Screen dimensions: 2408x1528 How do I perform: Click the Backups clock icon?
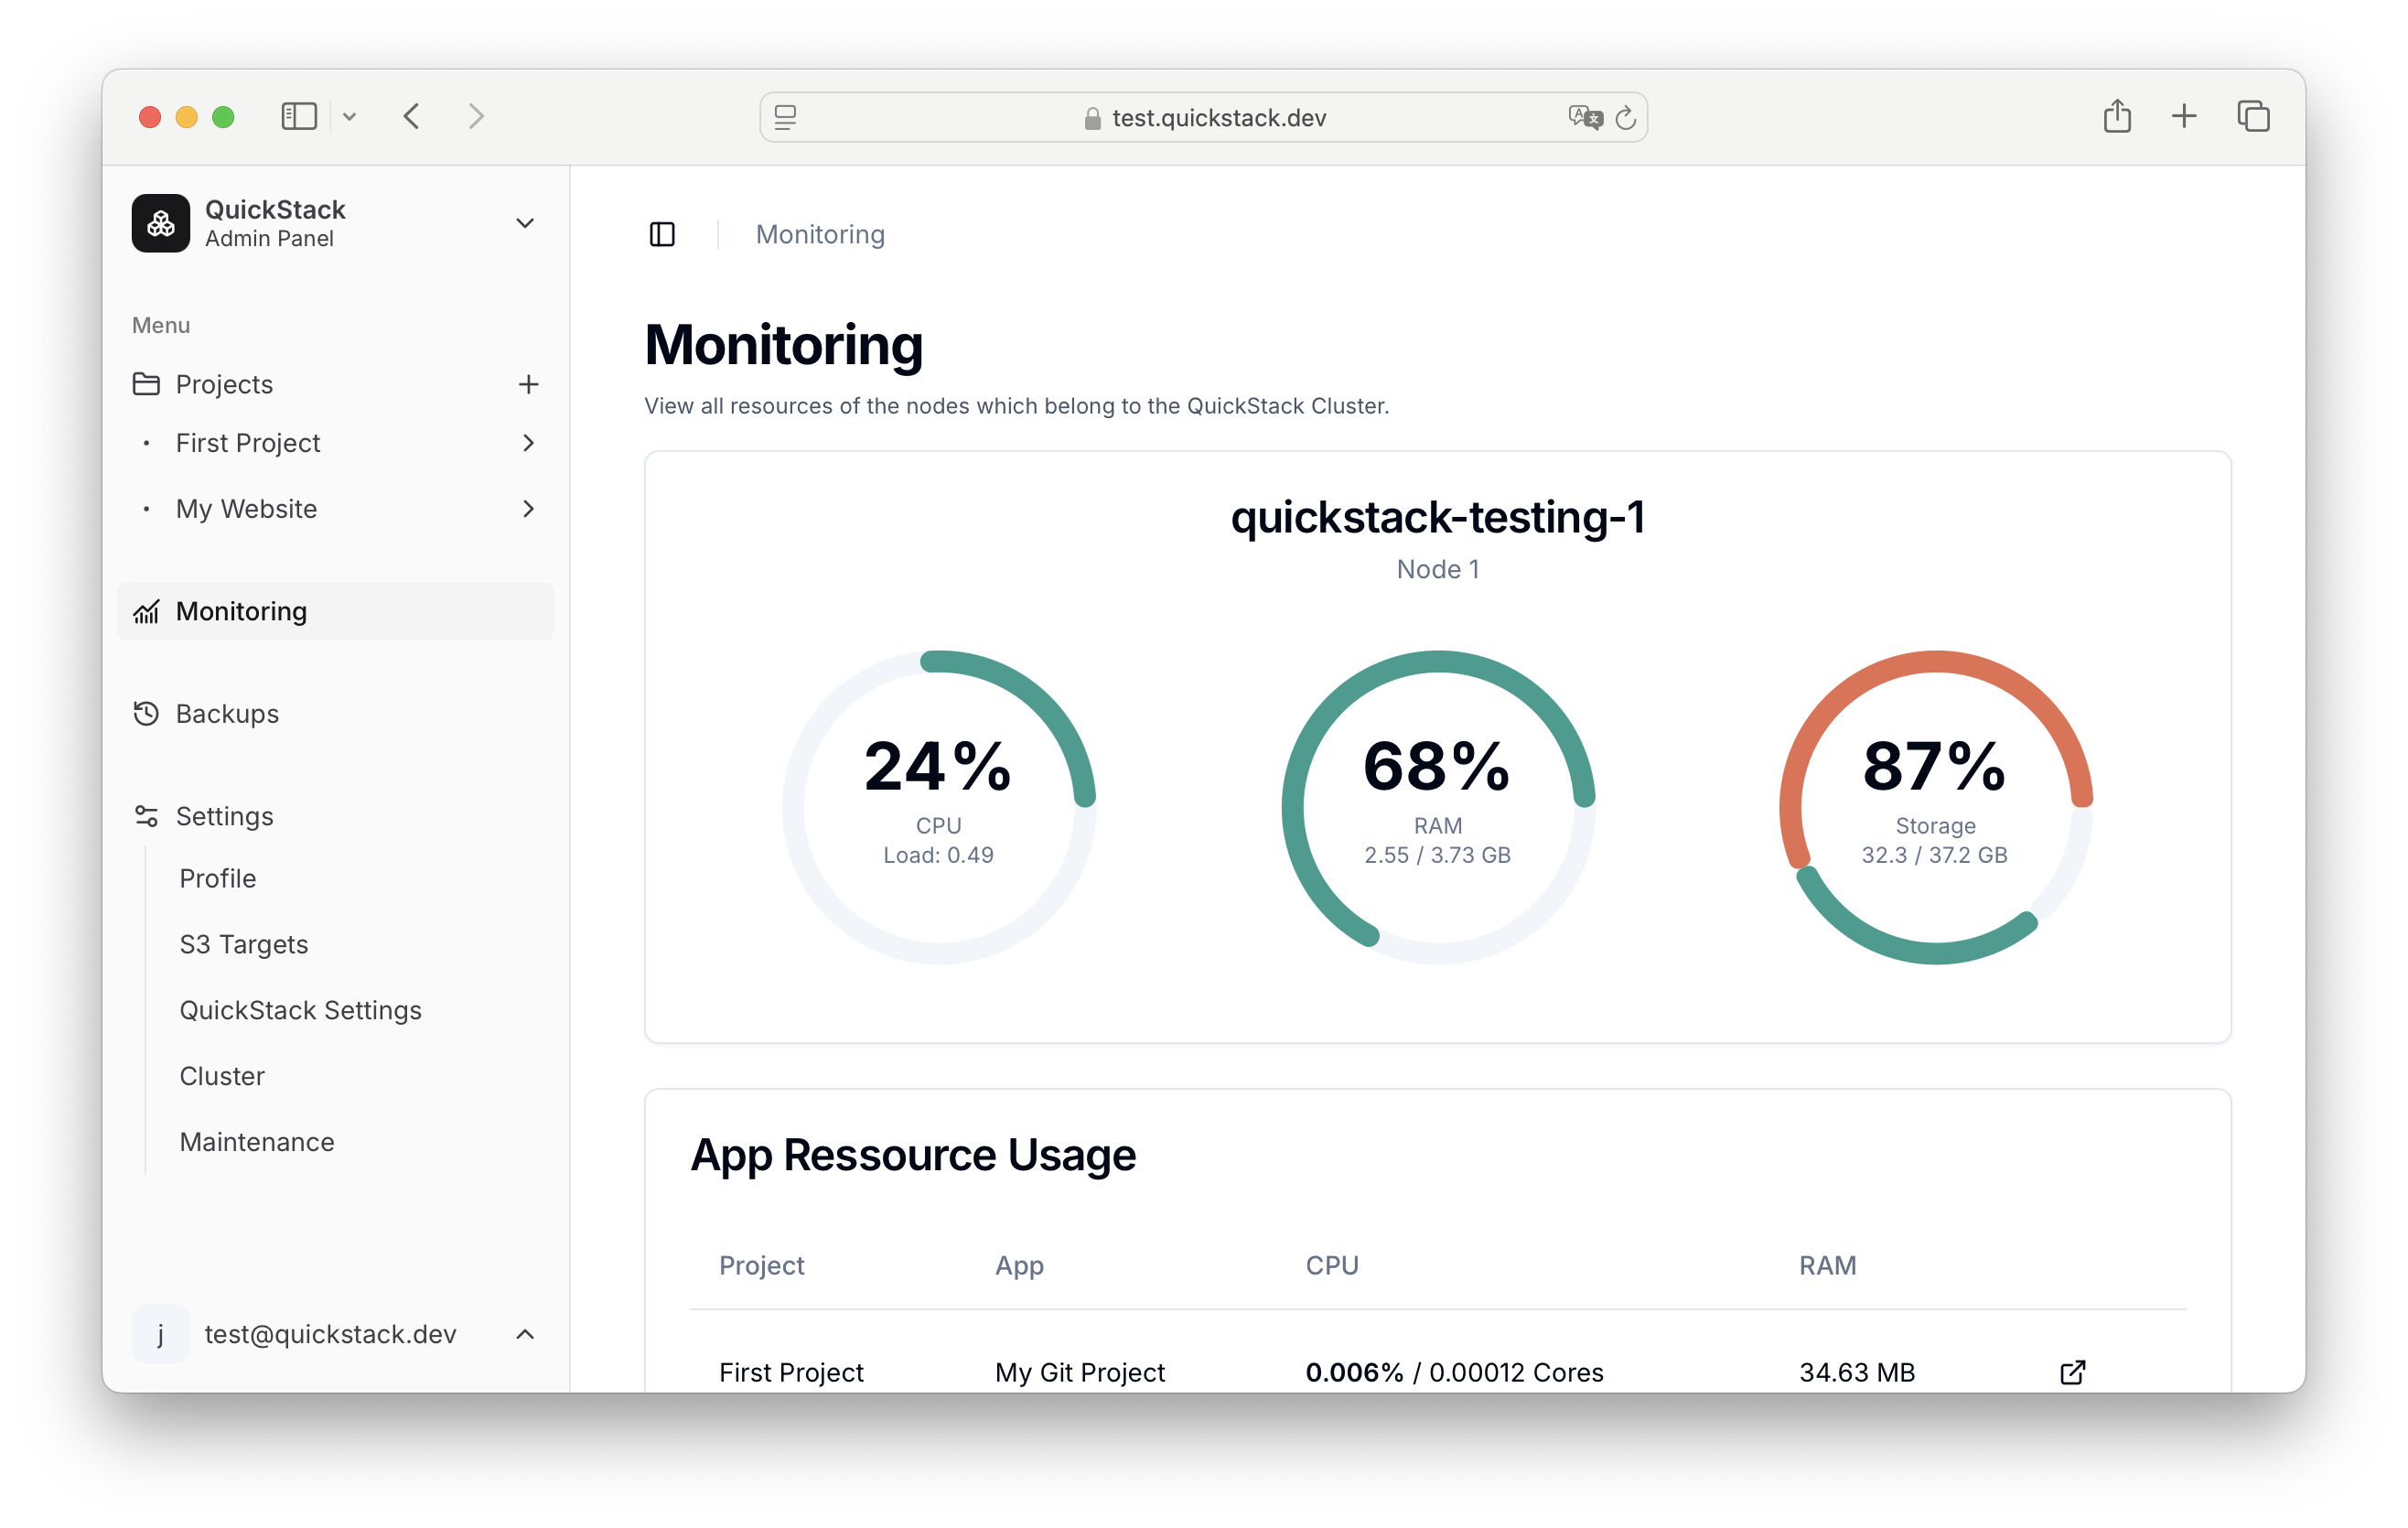(x=147, y=714)
